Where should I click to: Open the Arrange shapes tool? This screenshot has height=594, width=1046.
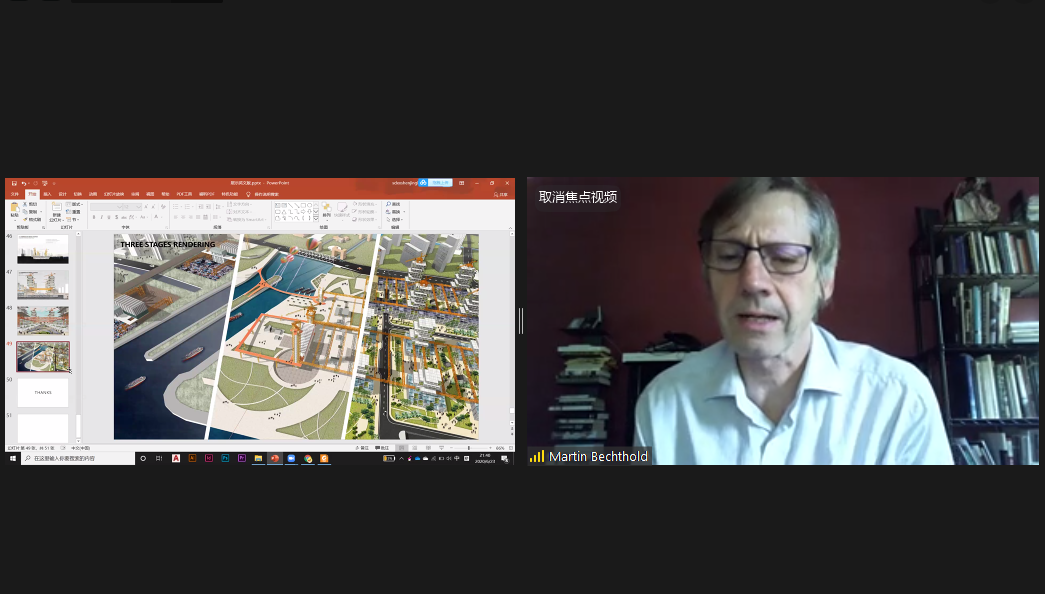[x=326, y=210]
